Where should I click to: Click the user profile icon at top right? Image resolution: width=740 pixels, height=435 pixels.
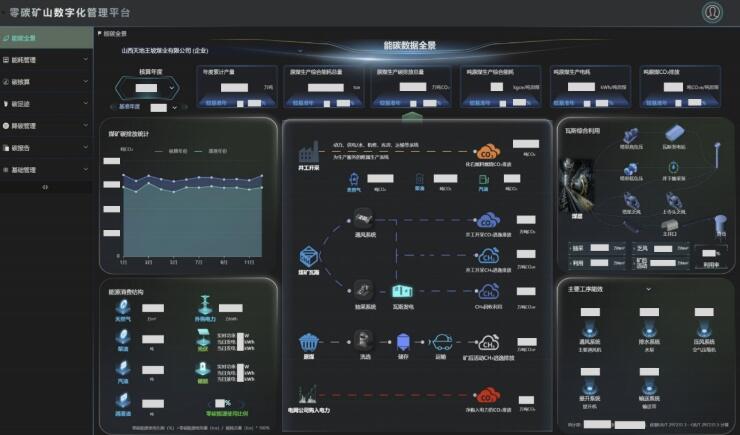pos(712,12)
